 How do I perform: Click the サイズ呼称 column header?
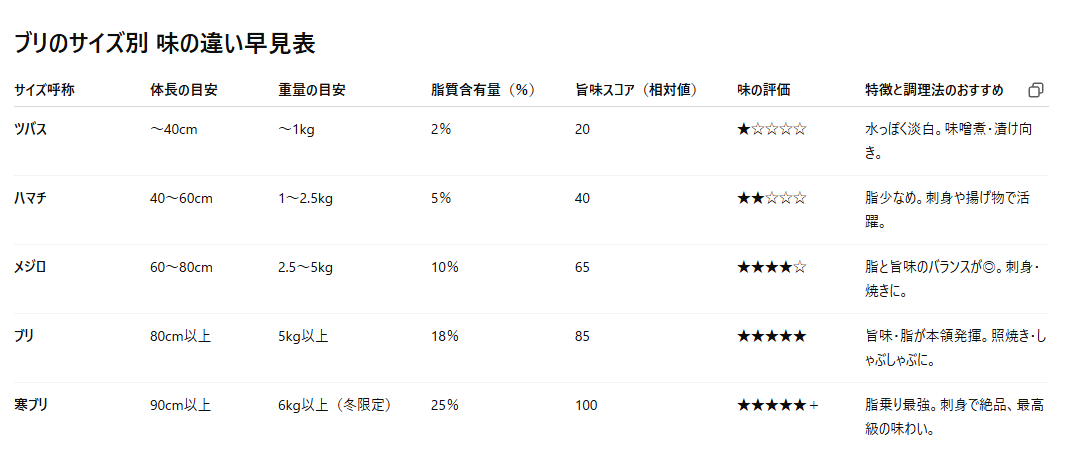(x=44, y=90)
